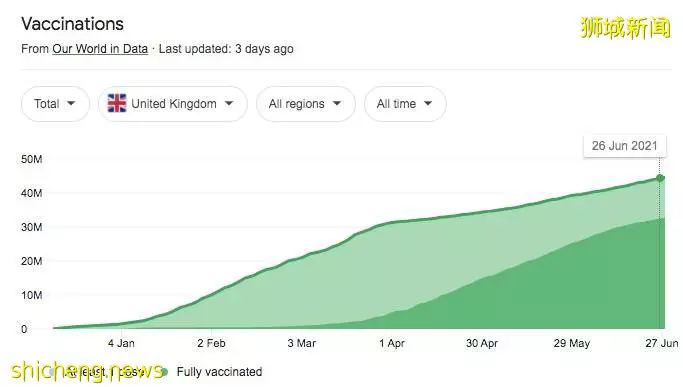Click the arrow next to All regions
Image resolution: width=683 pixels, height=387 pixels.
click(337, 104)
